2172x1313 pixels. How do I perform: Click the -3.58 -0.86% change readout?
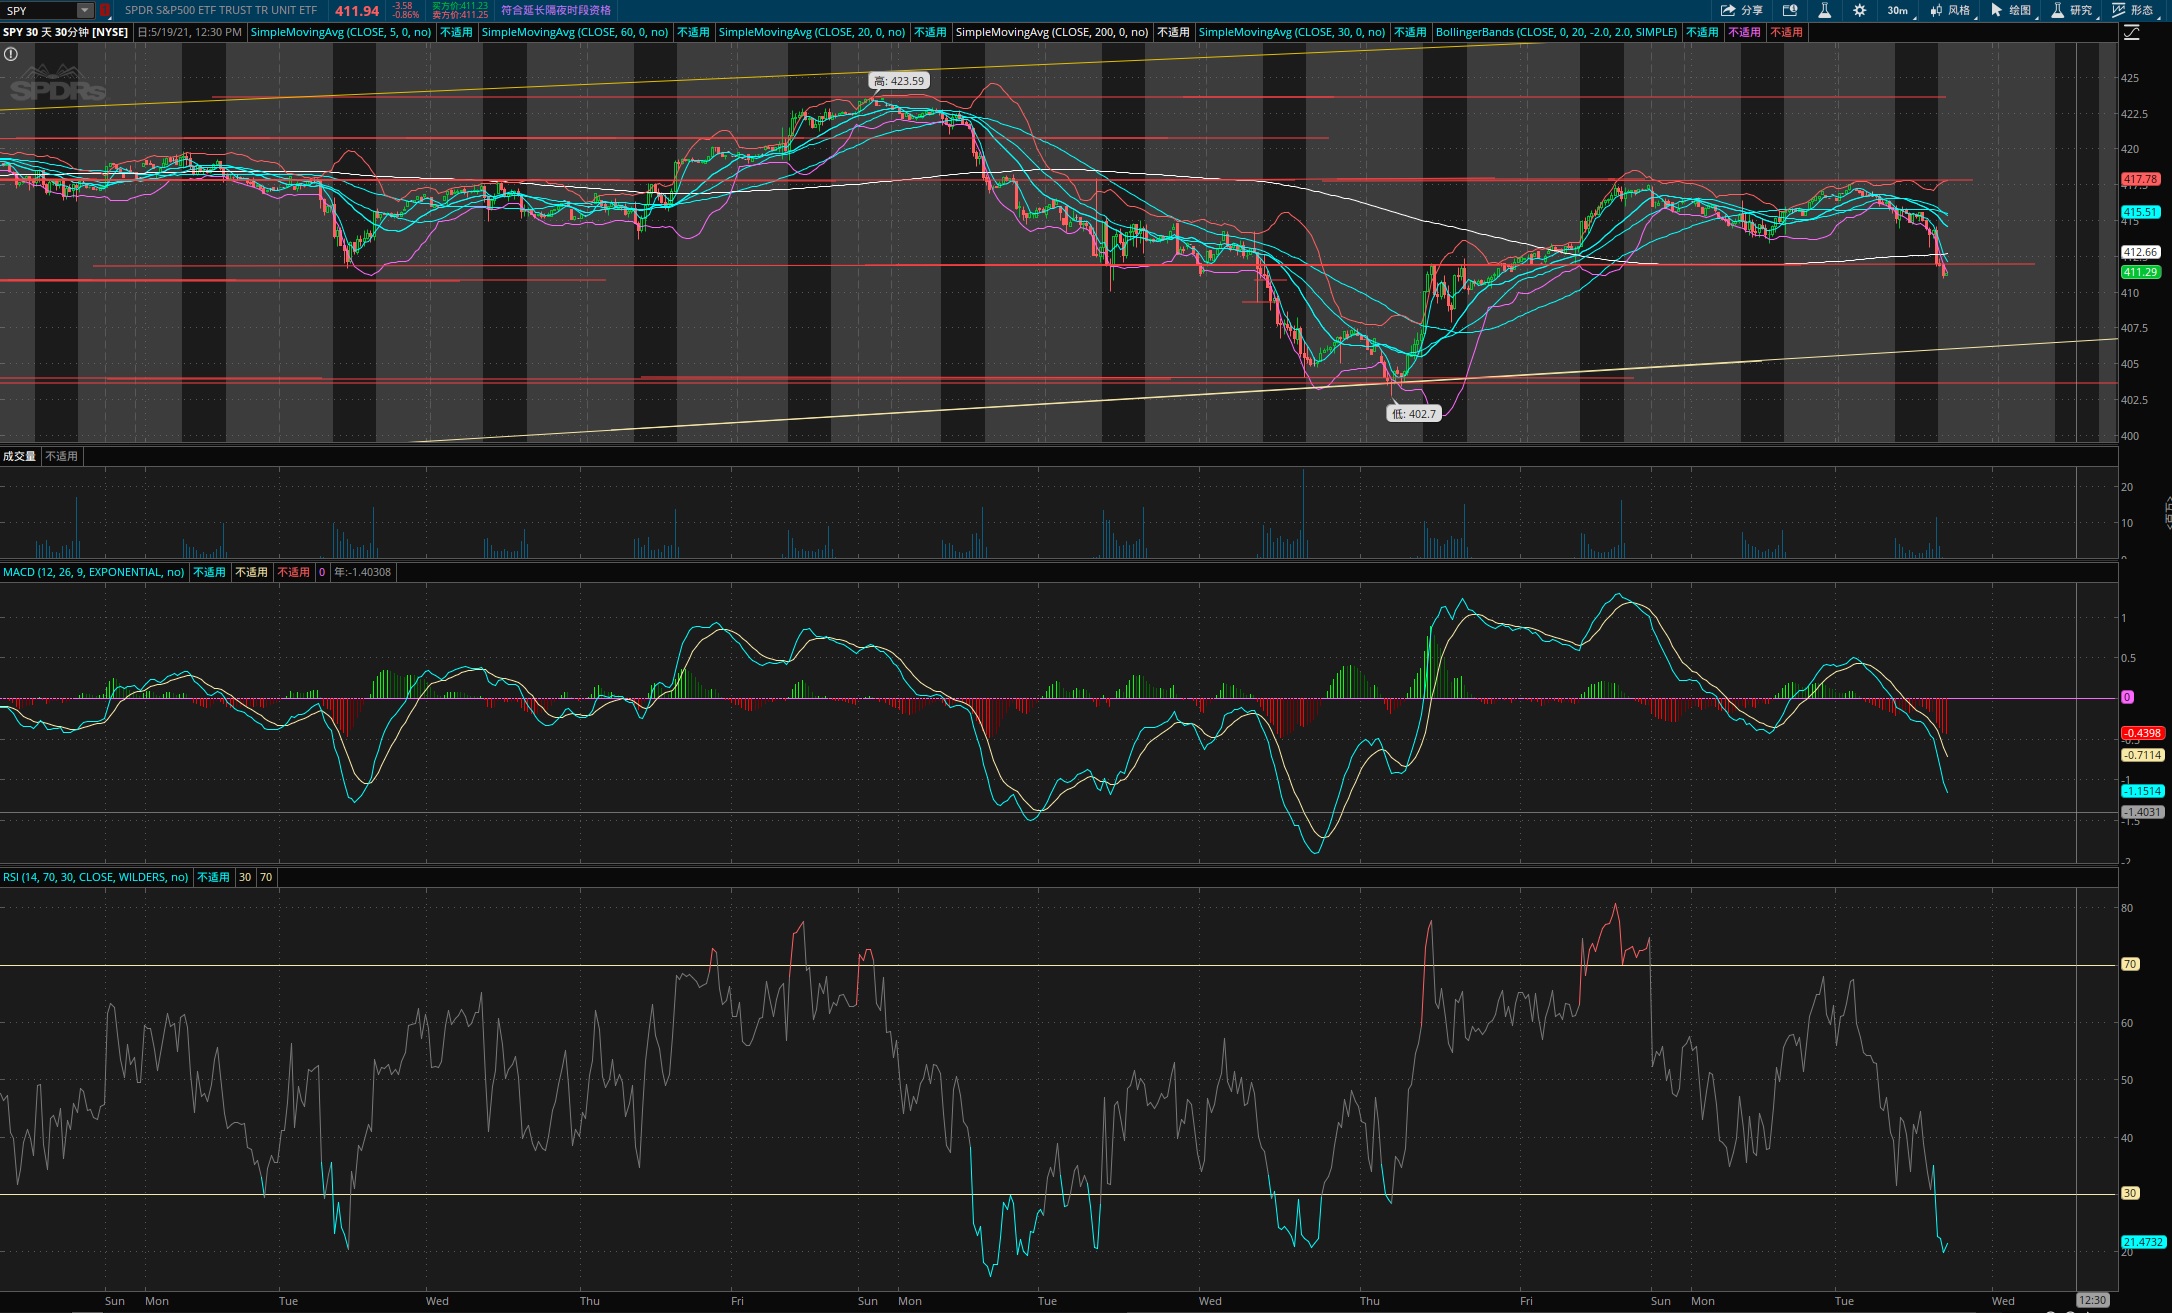[405, 10]
